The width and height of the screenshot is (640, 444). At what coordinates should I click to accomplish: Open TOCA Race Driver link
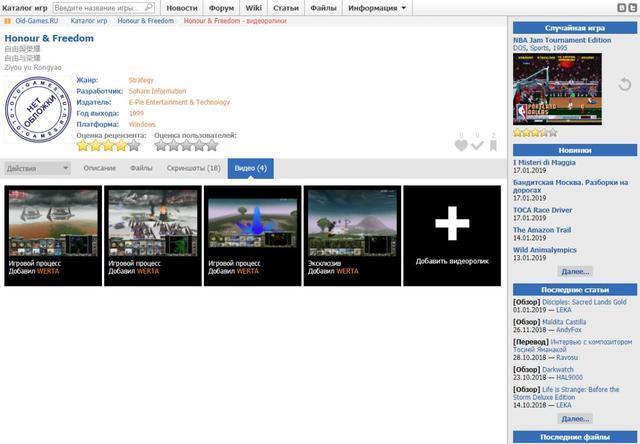click(542, 210)
